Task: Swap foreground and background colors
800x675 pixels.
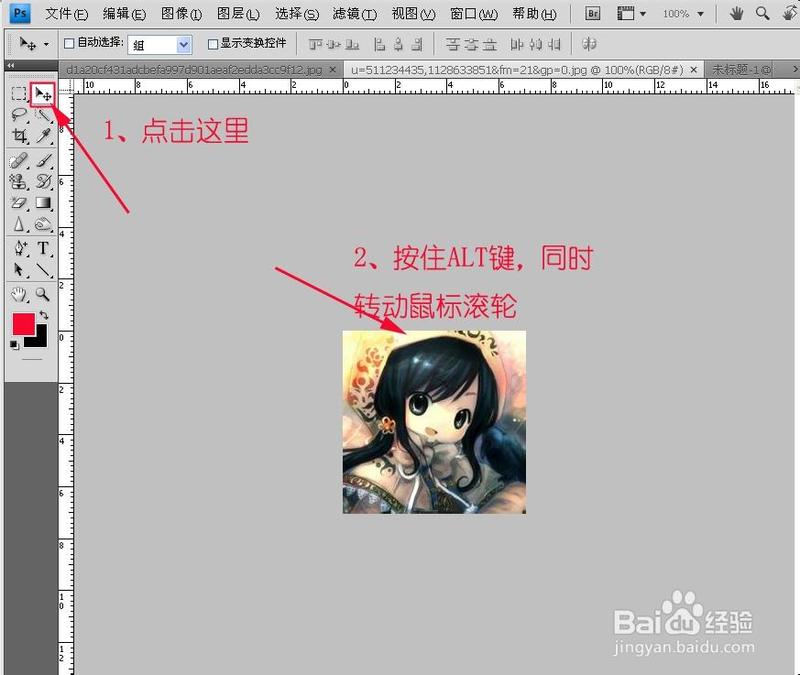Action: click(x=44, y=315)
